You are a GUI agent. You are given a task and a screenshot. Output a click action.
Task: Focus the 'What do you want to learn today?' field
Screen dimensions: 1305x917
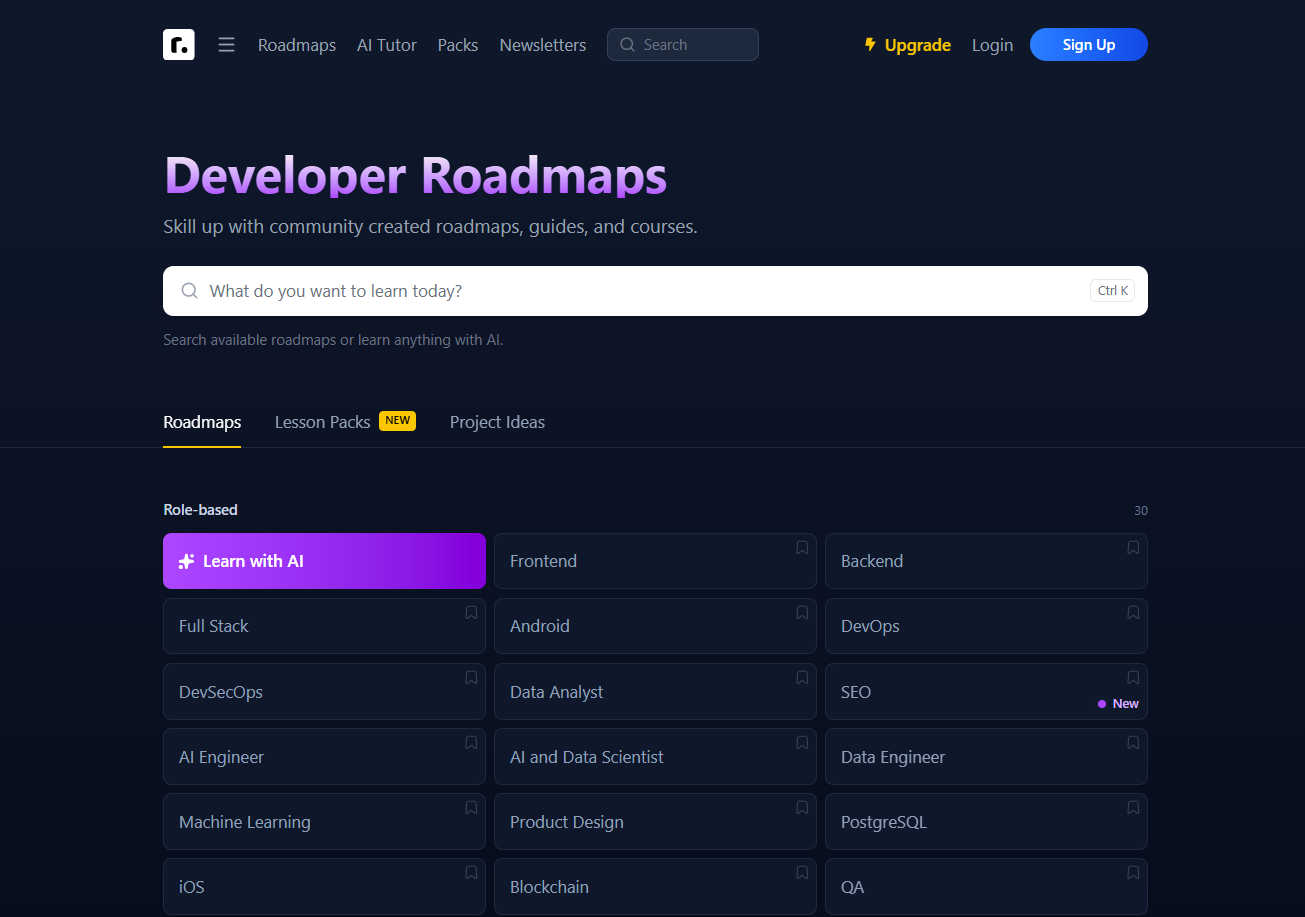click(x=655, y=291)
